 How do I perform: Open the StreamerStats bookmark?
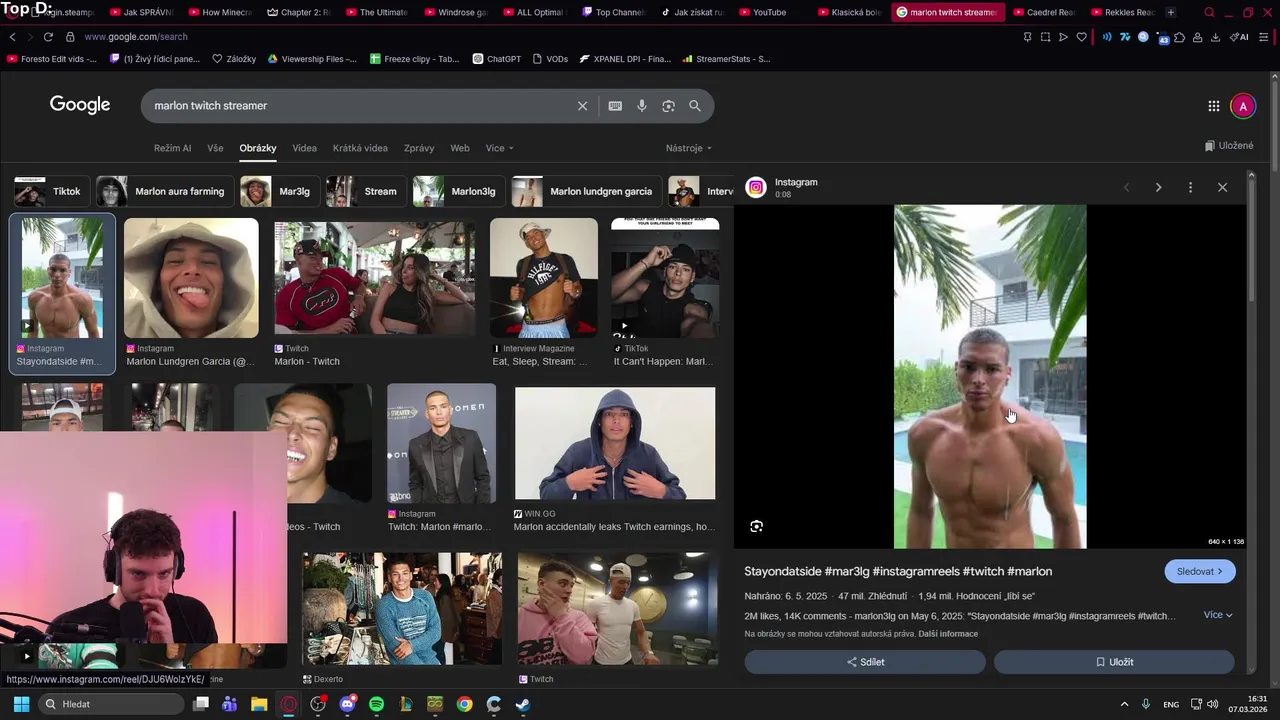pyautogui.click(x=726, y=59)
